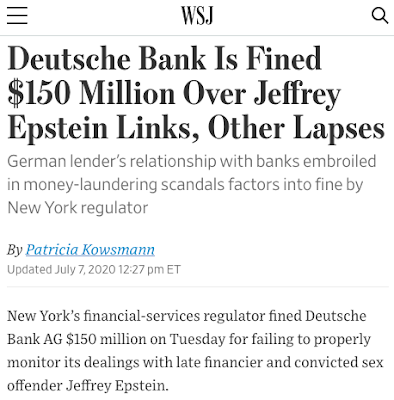The height and width of the screenshot is (400, 394).
Task: Click the Deutsche Bank Is Fined headline
Action: pos(196,93)
